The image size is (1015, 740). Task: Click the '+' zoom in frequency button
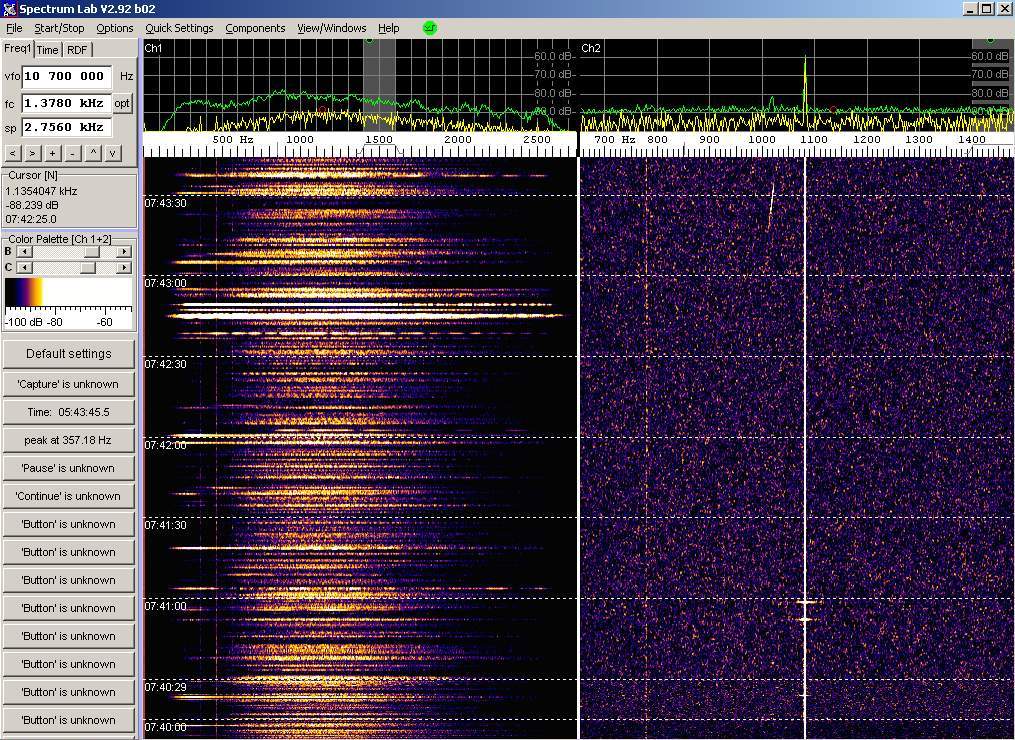[53, 153]
